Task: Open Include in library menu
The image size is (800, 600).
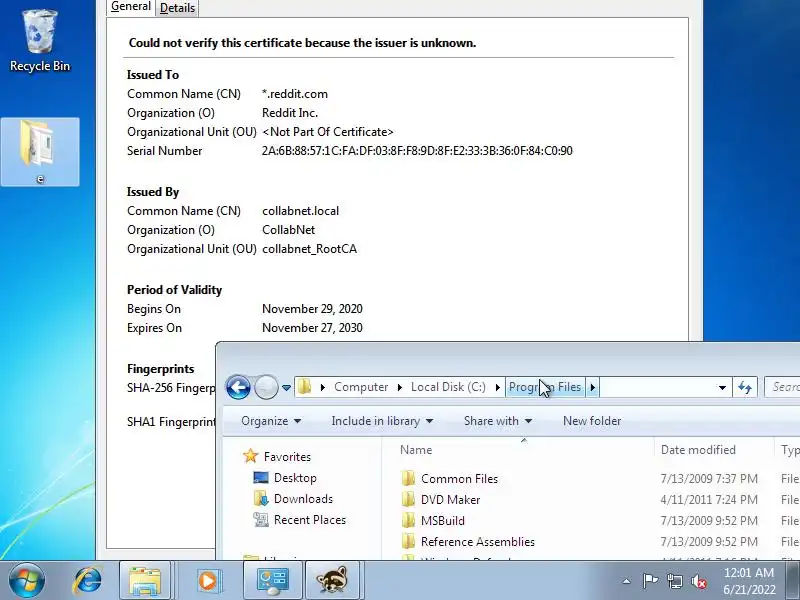Action: [x=382, y=421]
